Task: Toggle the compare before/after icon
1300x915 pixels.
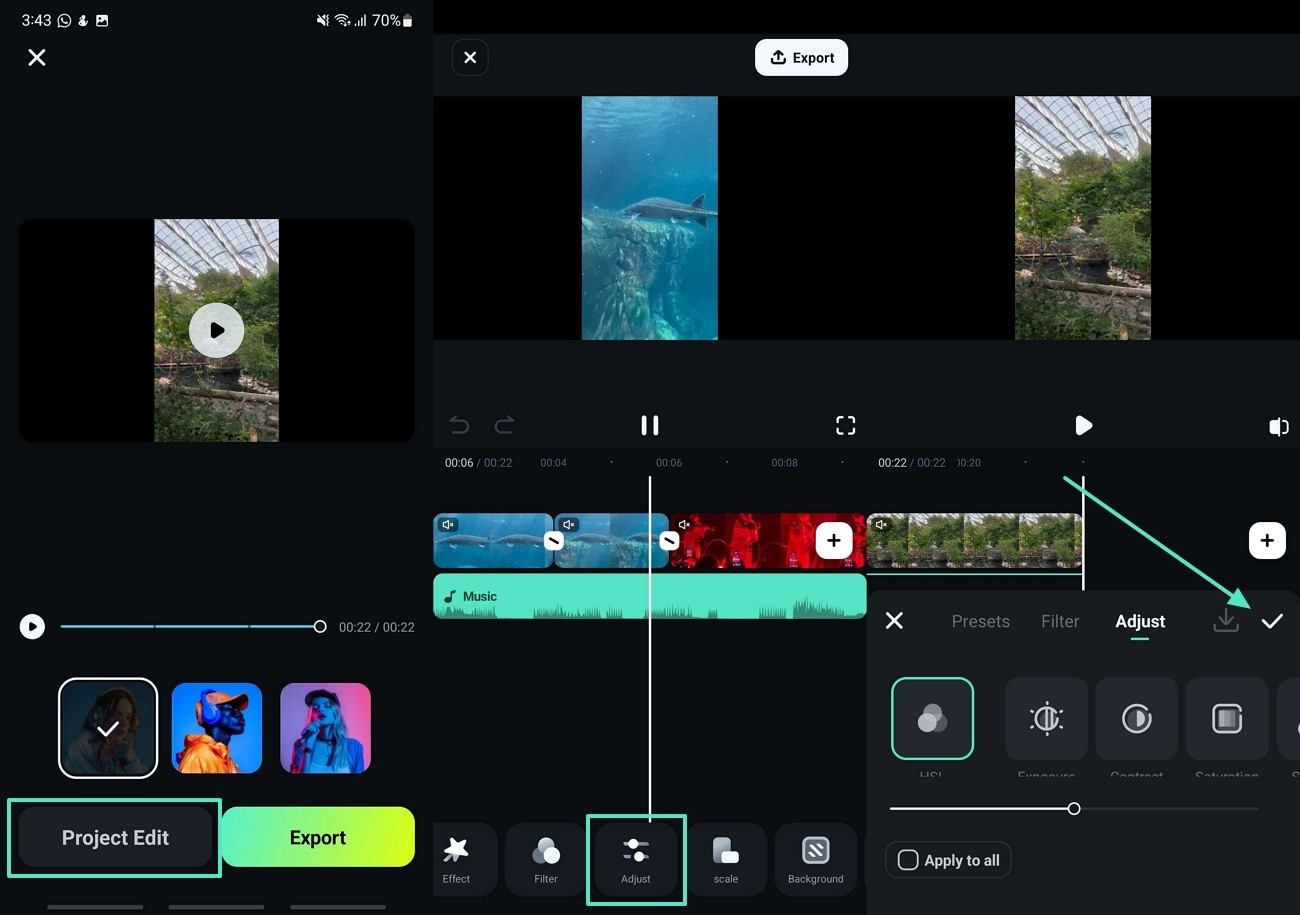Action: (1278, 427)
